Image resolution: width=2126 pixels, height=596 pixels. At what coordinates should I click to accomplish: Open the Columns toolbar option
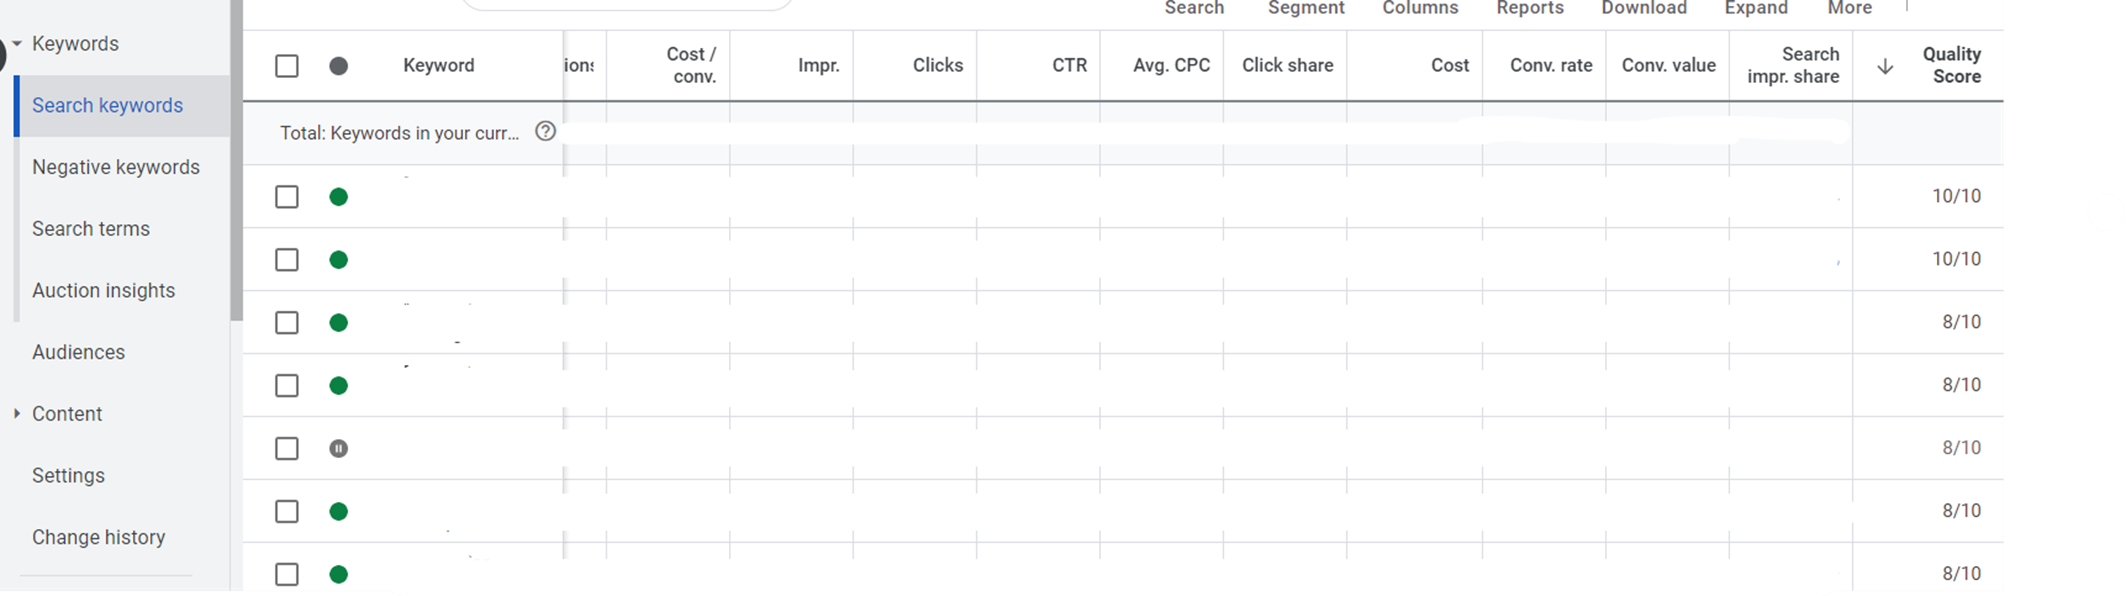tap(1420, 8)
